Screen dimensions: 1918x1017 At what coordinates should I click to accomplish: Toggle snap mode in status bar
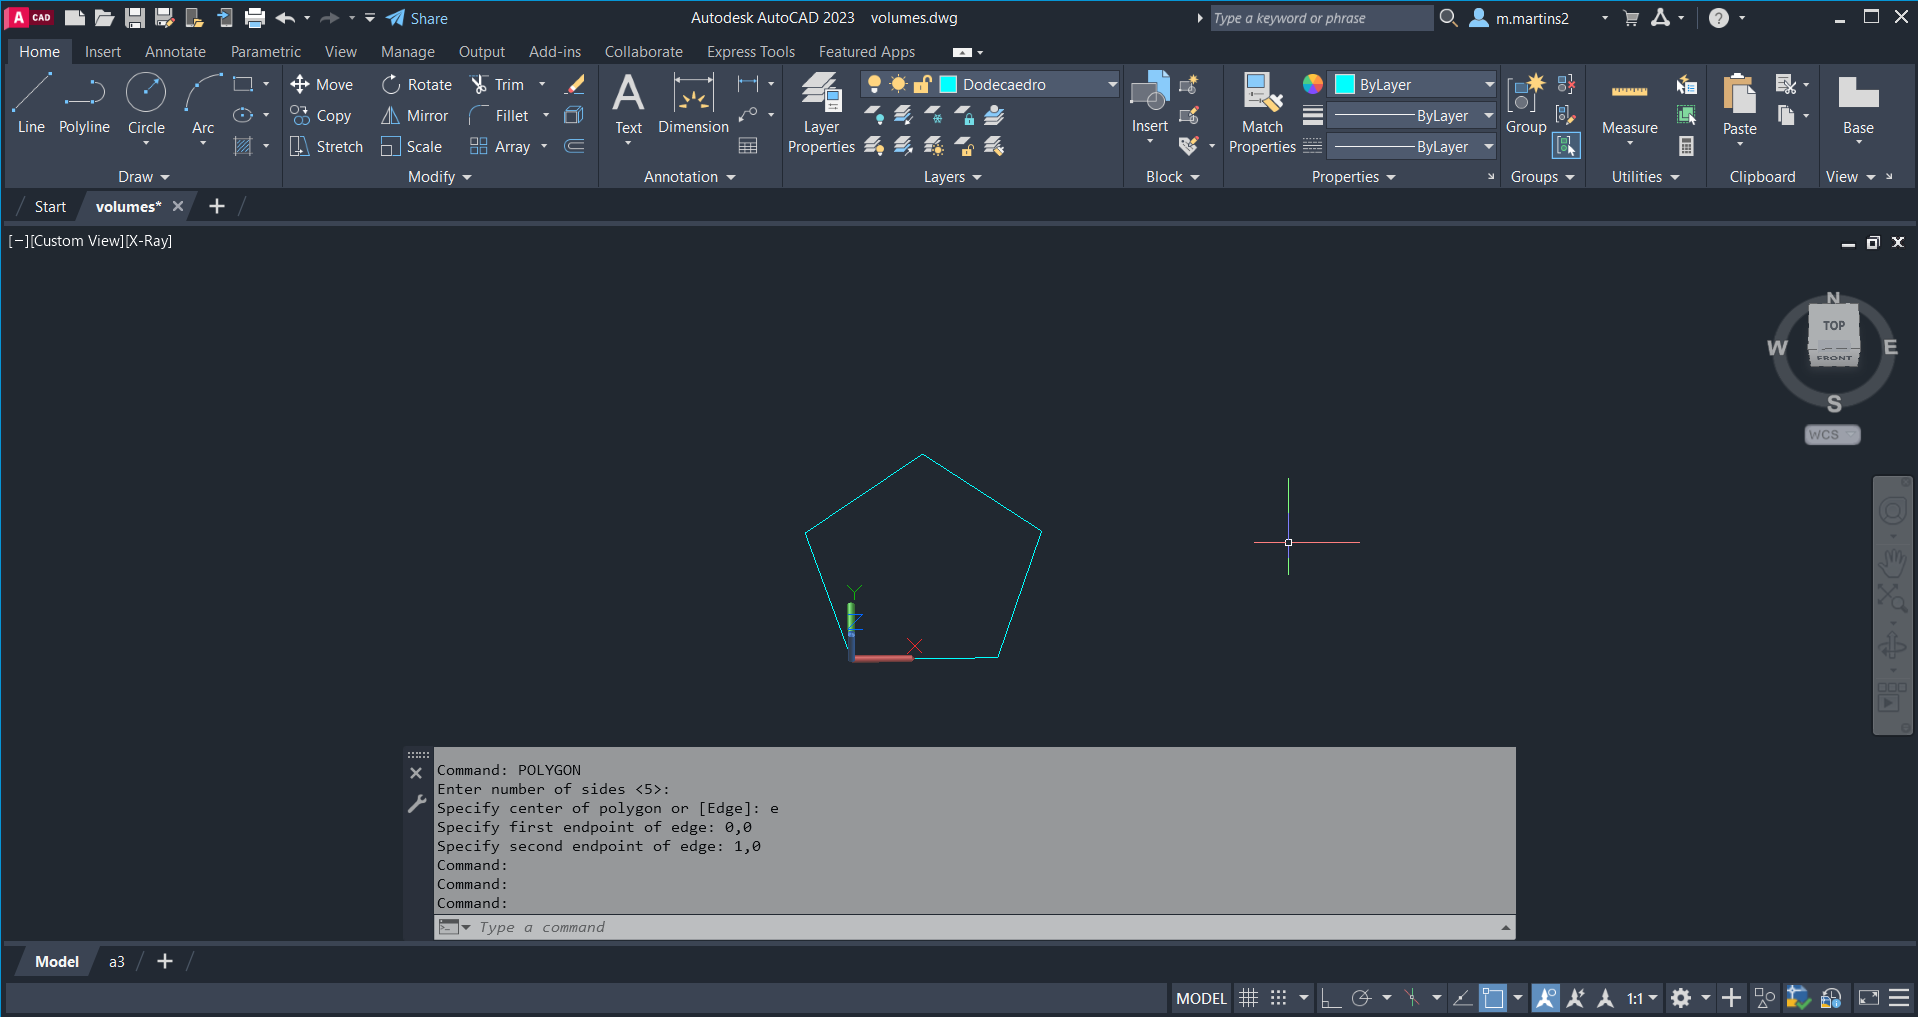click(1278, 998)
